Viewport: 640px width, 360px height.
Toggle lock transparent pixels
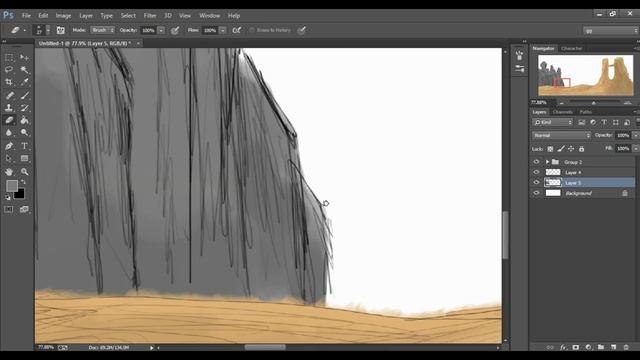[x=550, y=149]
